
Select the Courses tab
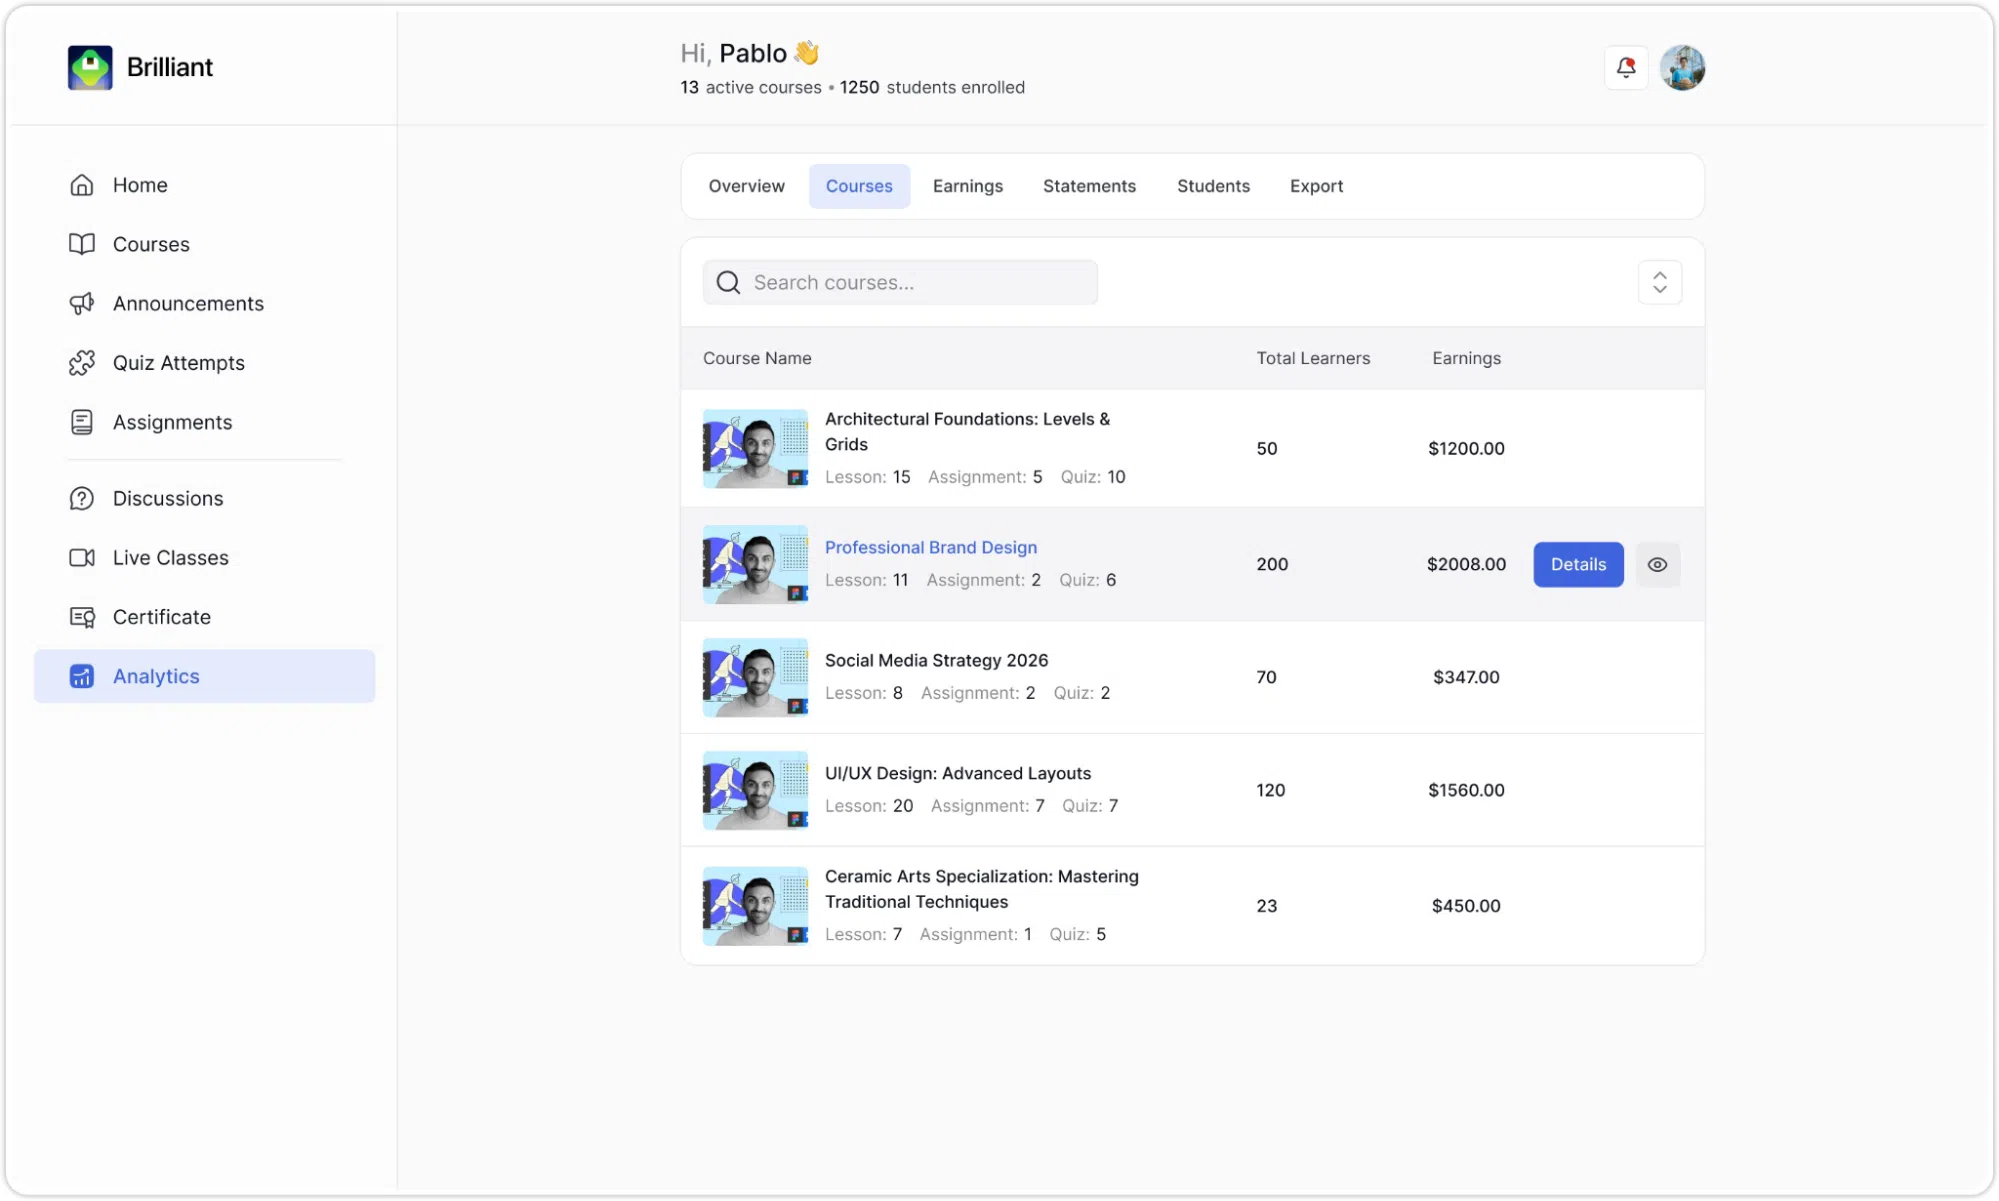(x=859, y=186)
